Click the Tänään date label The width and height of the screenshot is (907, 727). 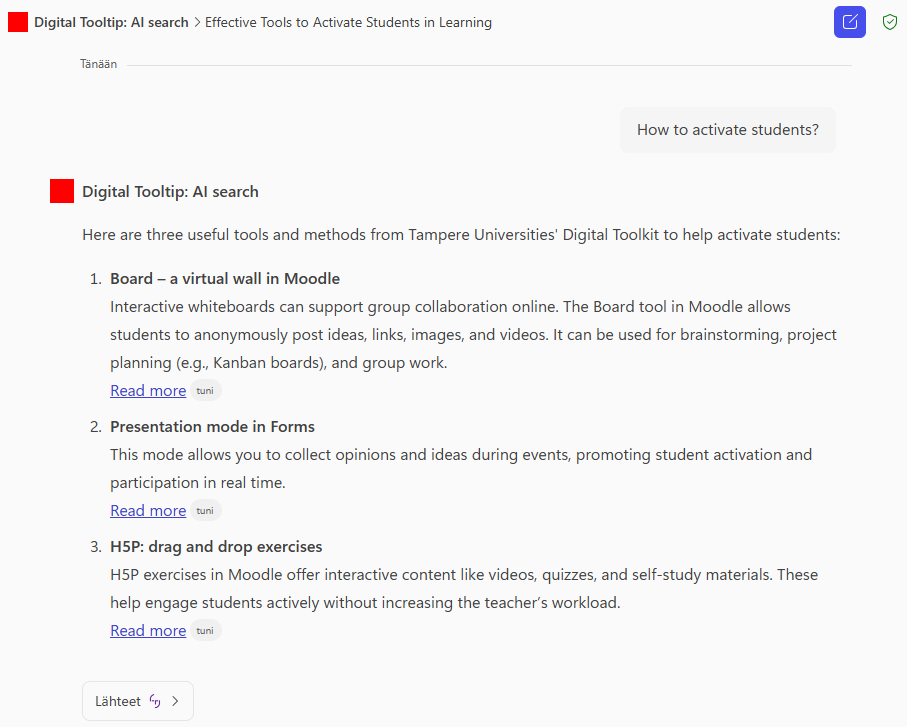97,63
